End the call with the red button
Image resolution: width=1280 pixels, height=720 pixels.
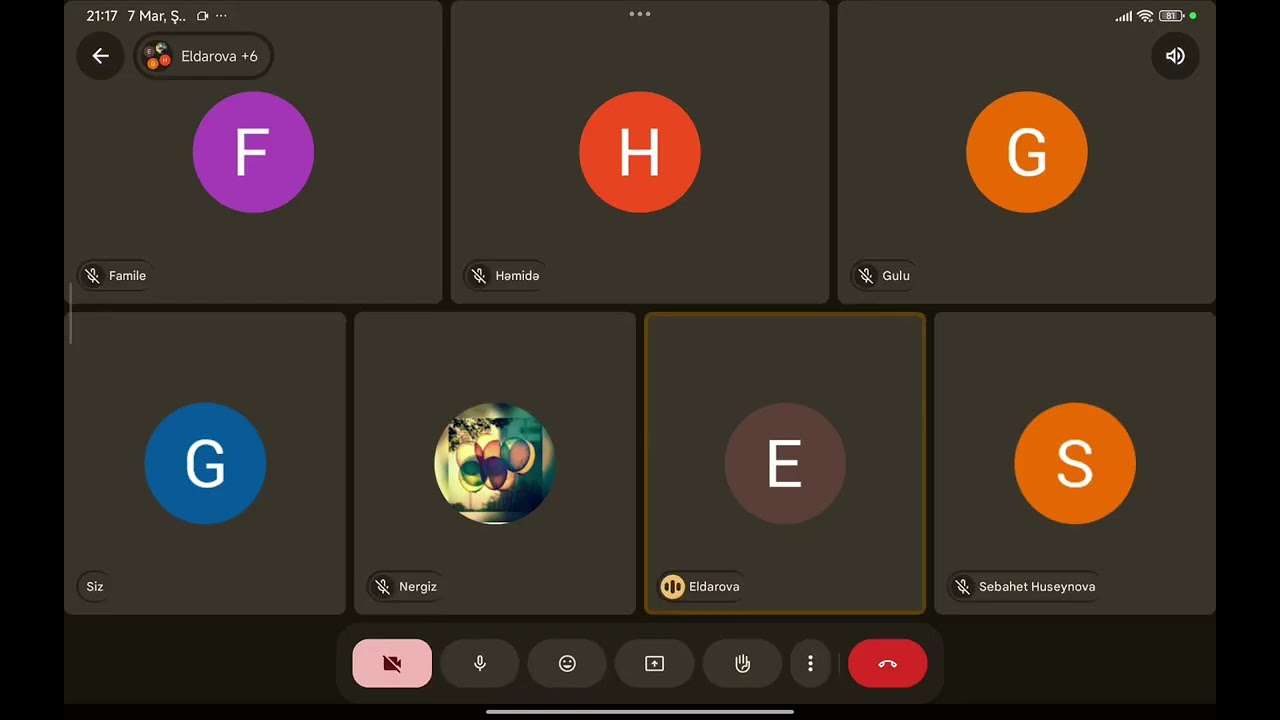point(887,663)
